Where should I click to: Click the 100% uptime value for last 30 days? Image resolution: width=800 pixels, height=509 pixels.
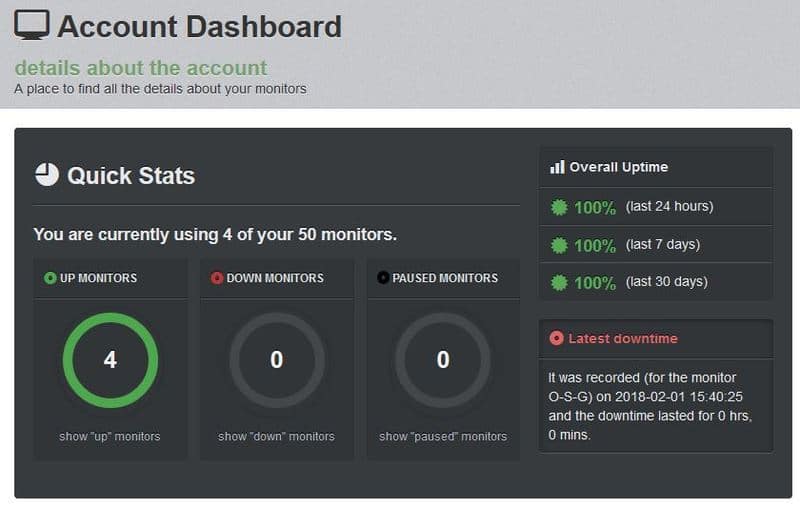(595, 283)
